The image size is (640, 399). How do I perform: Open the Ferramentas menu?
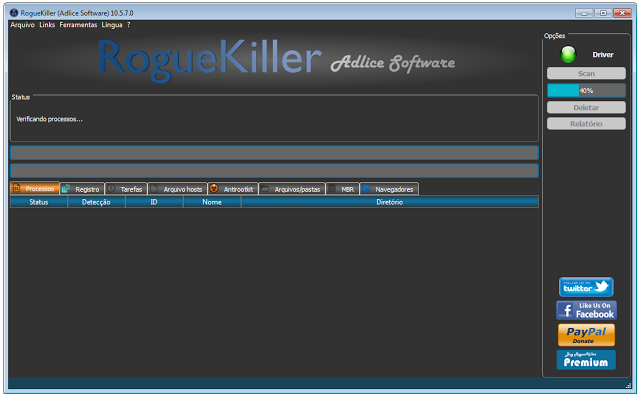click(78, 25)
